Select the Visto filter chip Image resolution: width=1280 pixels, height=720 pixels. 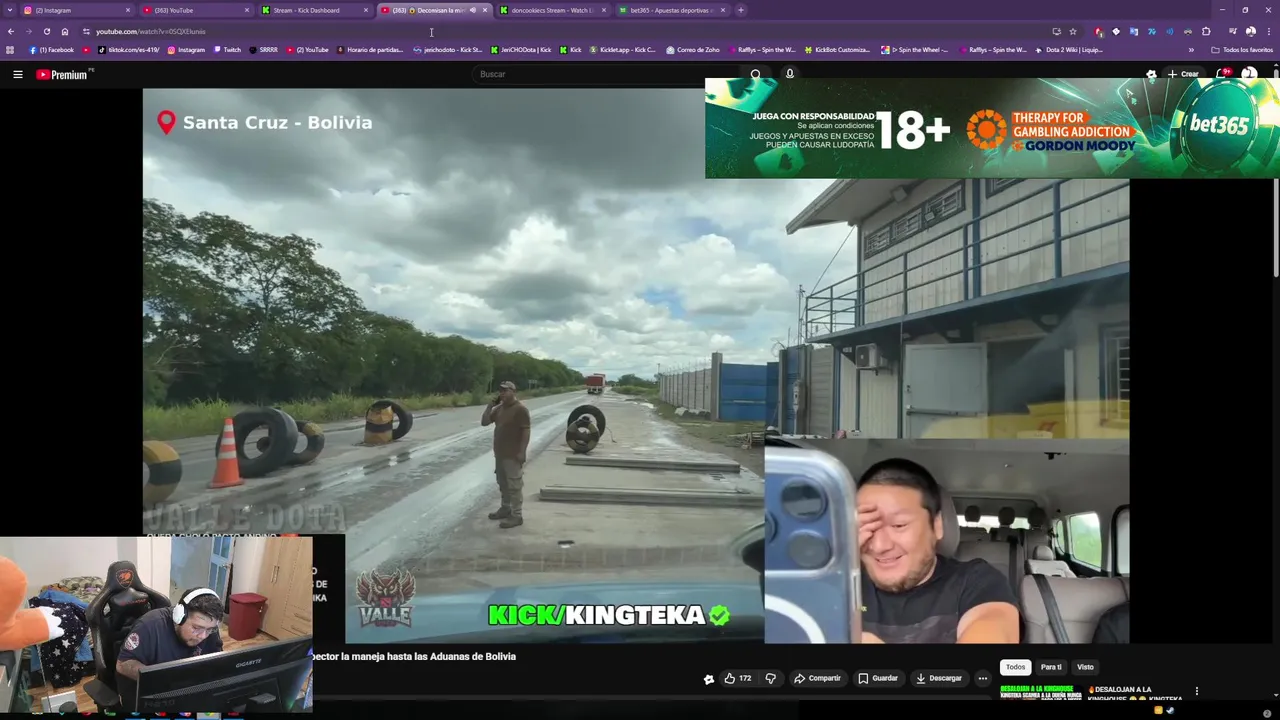click(x=1085, y=667)
